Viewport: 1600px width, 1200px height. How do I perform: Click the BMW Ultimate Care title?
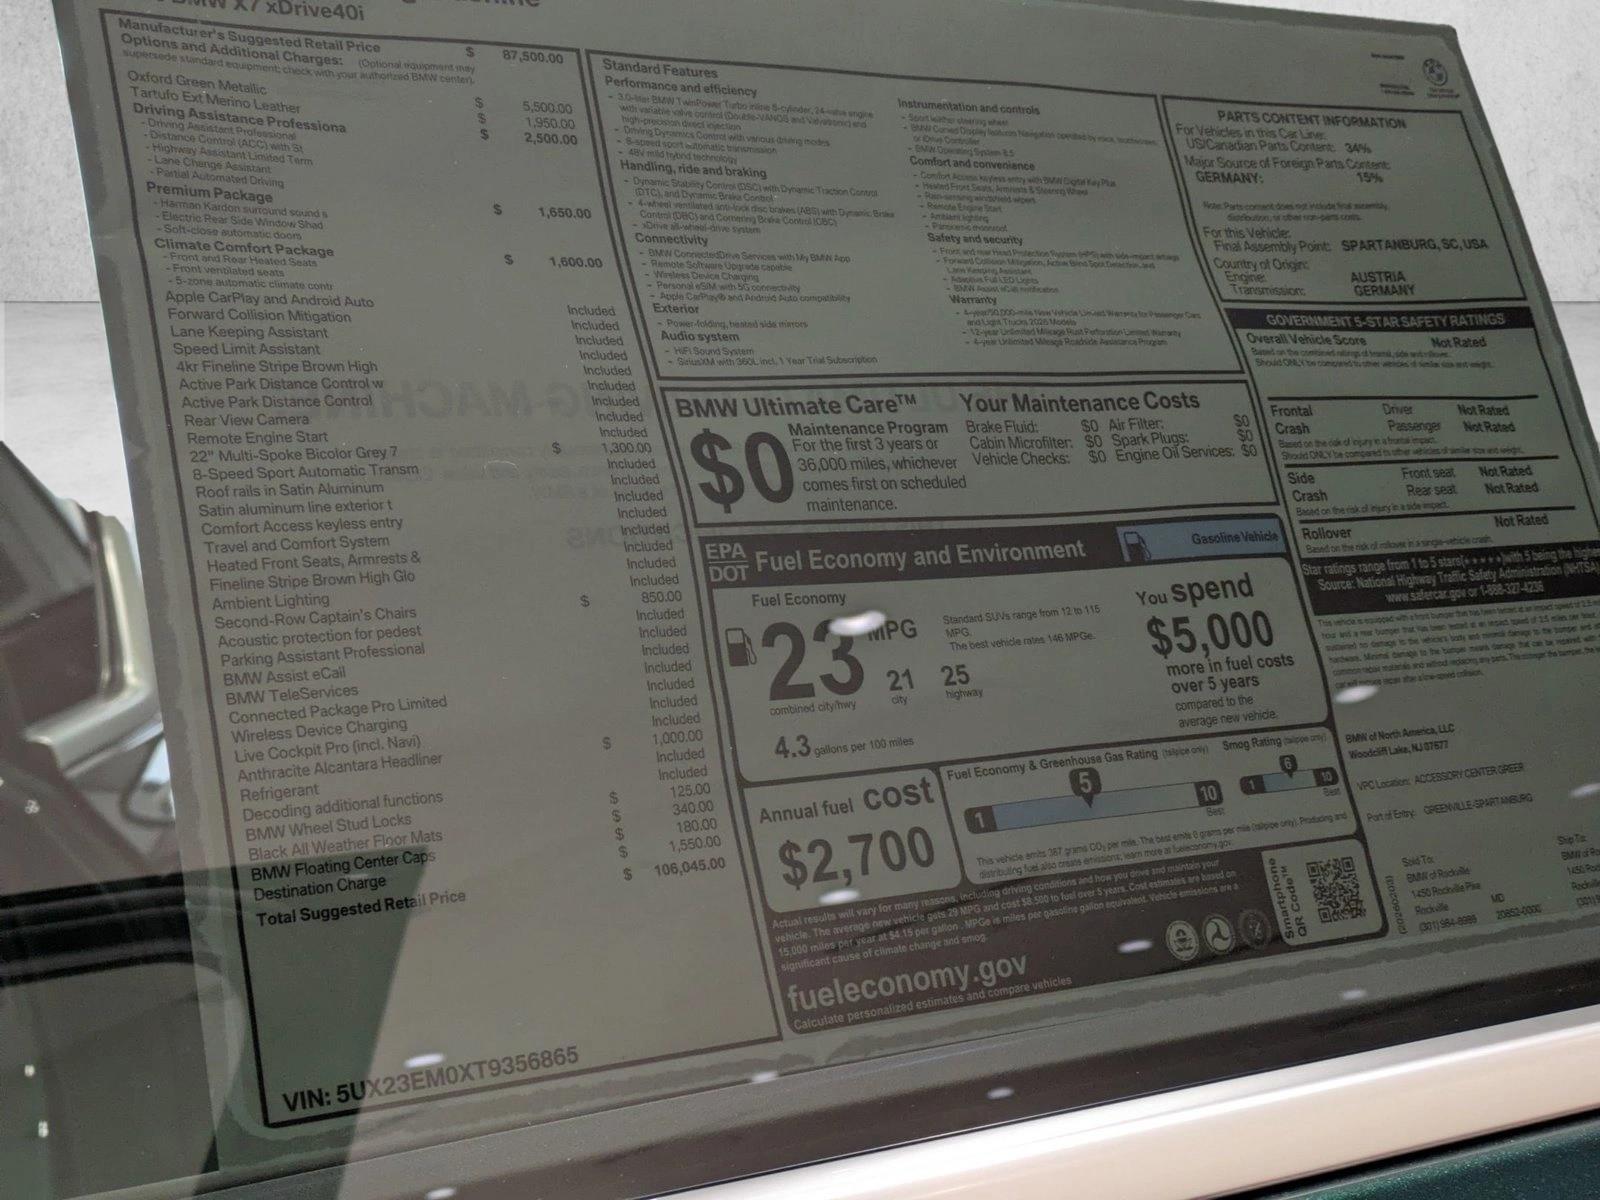click(796, 407)
